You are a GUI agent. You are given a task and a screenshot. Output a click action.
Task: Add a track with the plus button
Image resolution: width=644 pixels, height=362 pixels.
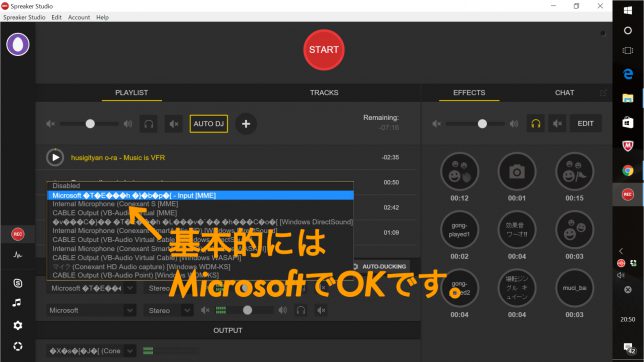coord(246,124)
